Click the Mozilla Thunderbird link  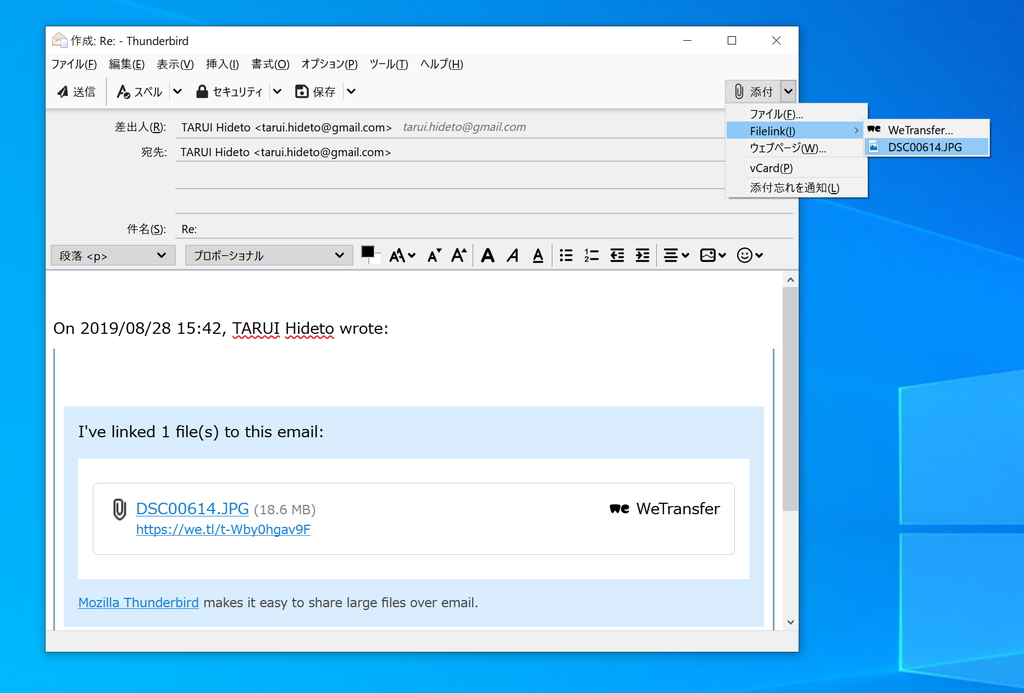coord(138,602)
